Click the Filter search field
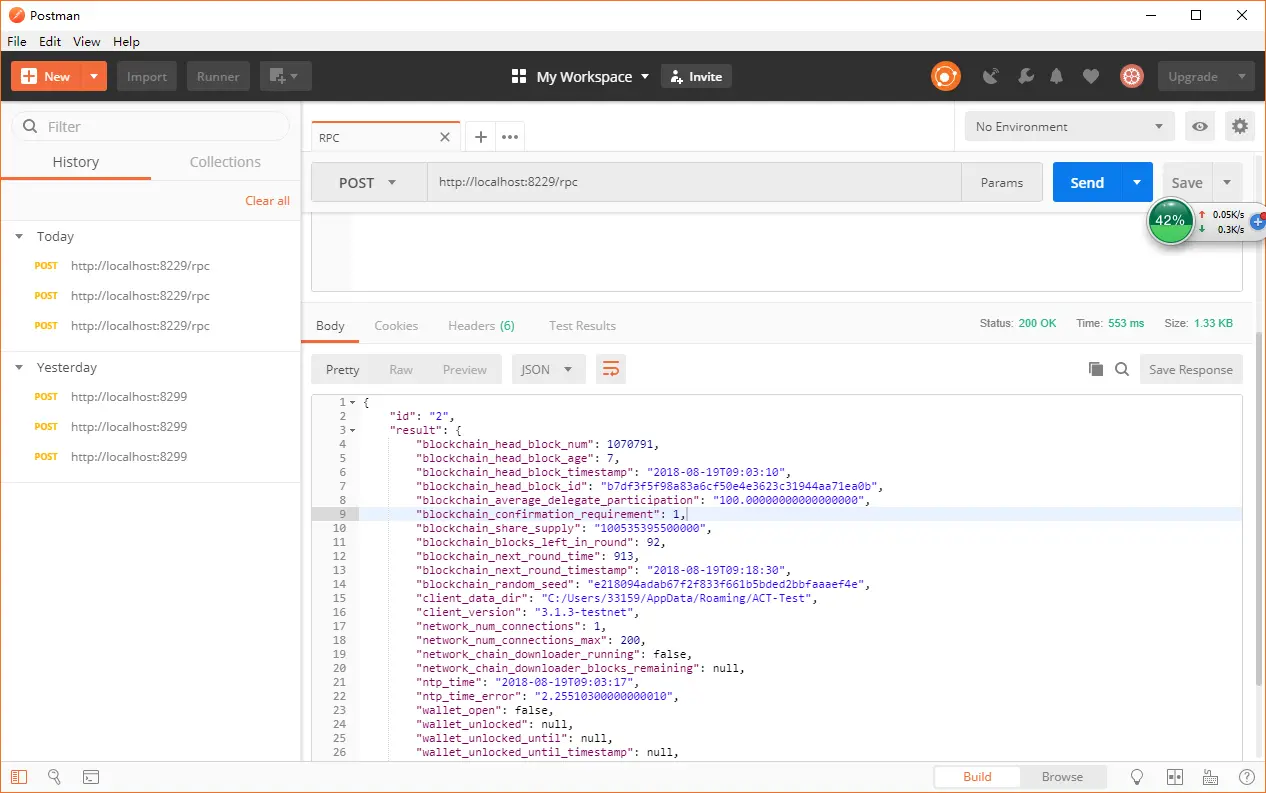 [150, 126]
